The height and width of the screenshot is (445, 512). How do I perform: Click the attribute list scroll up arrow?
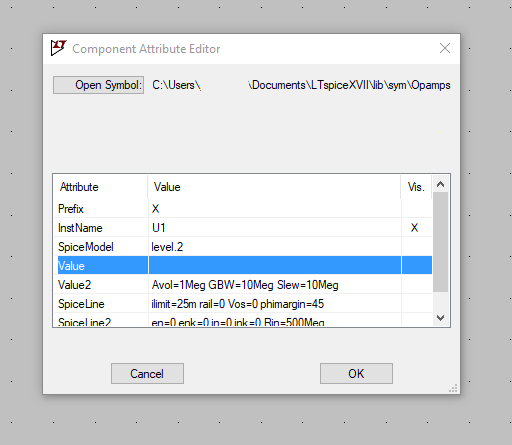click(440, 184)
